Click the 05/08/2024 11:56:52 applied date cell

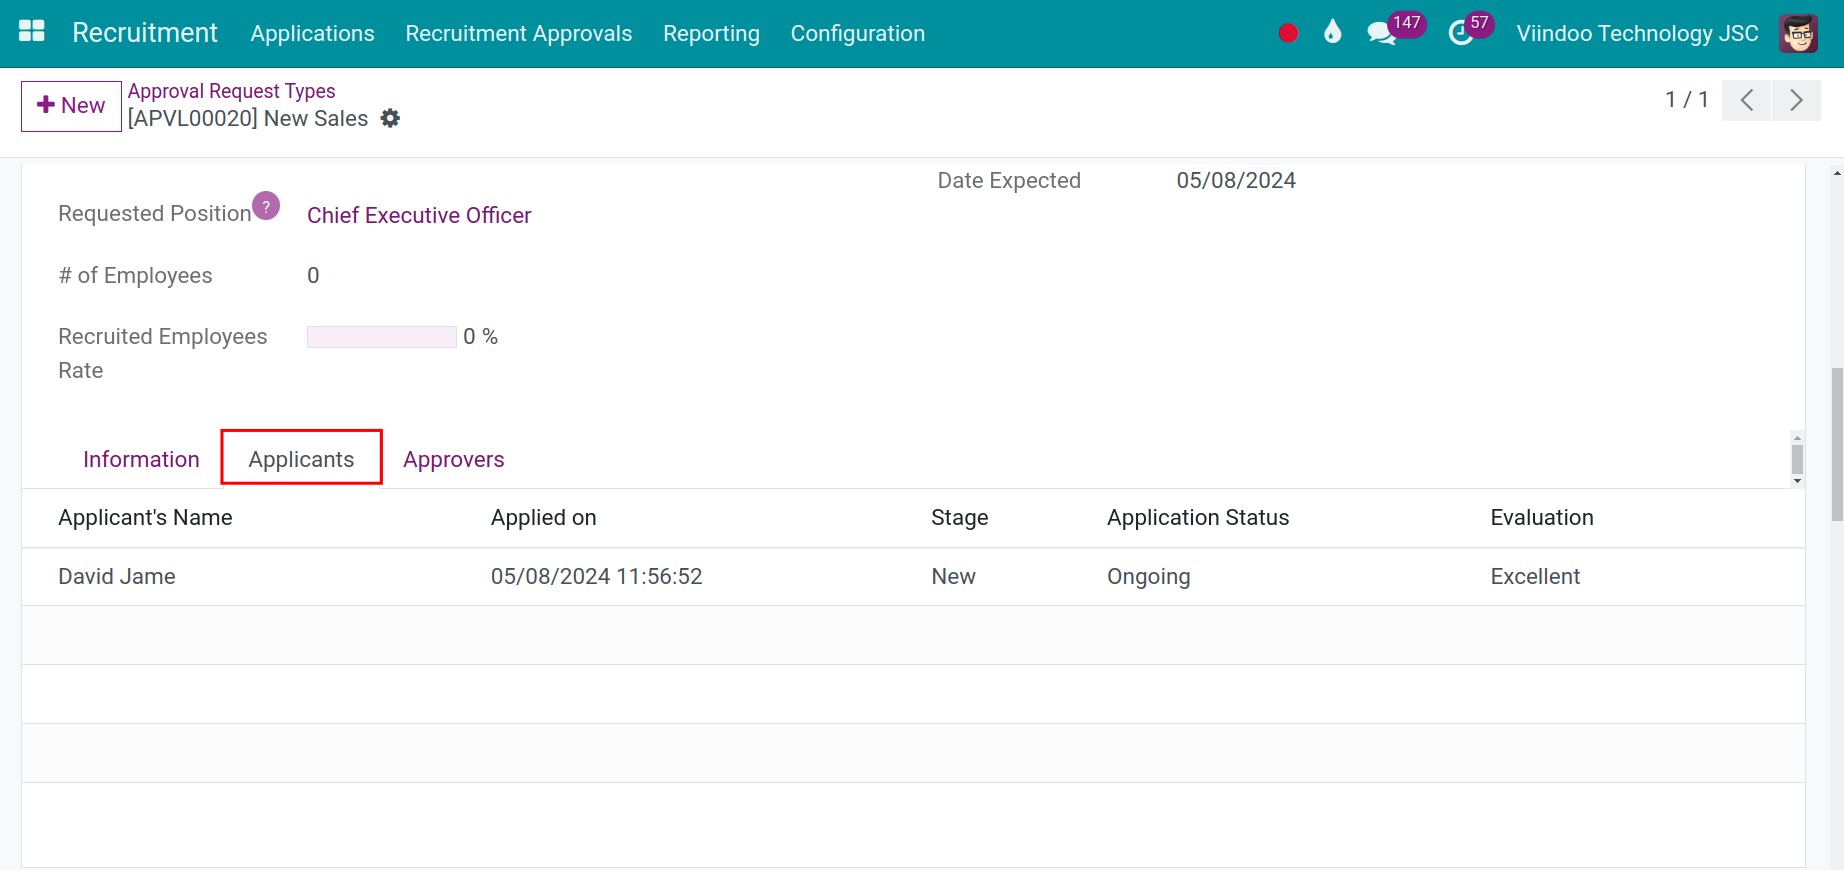click(x=596, y=577)
